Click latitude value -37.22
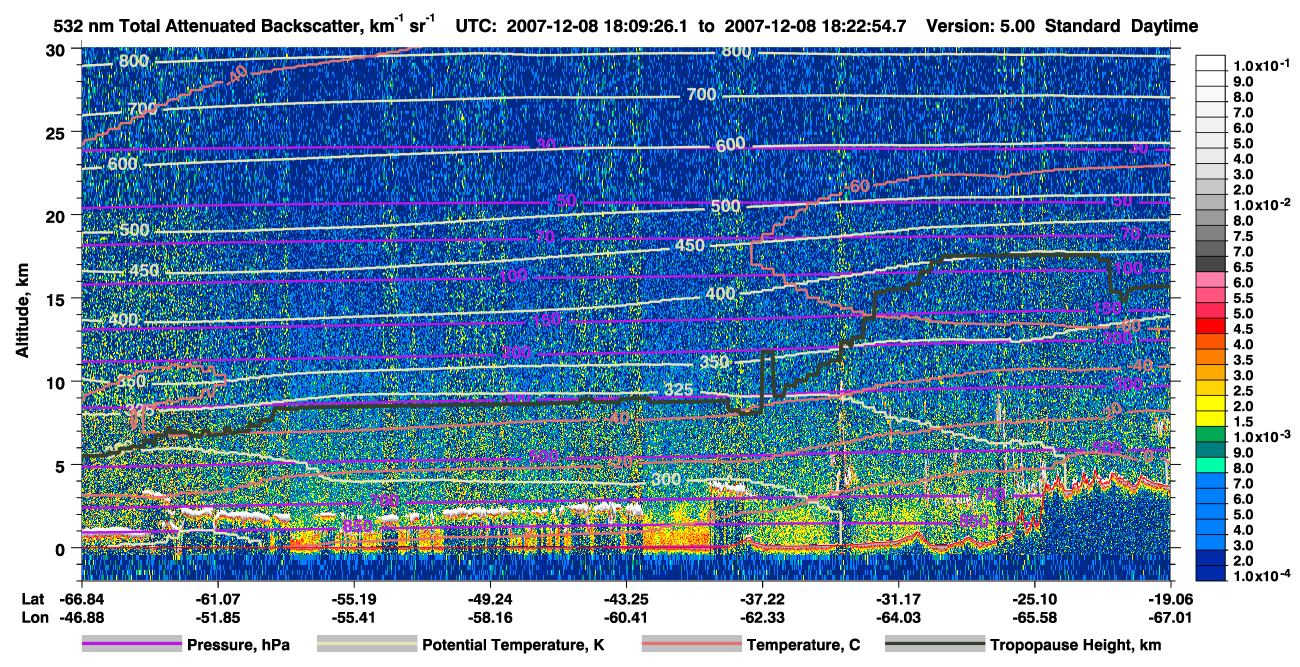 tap(763, 598)
